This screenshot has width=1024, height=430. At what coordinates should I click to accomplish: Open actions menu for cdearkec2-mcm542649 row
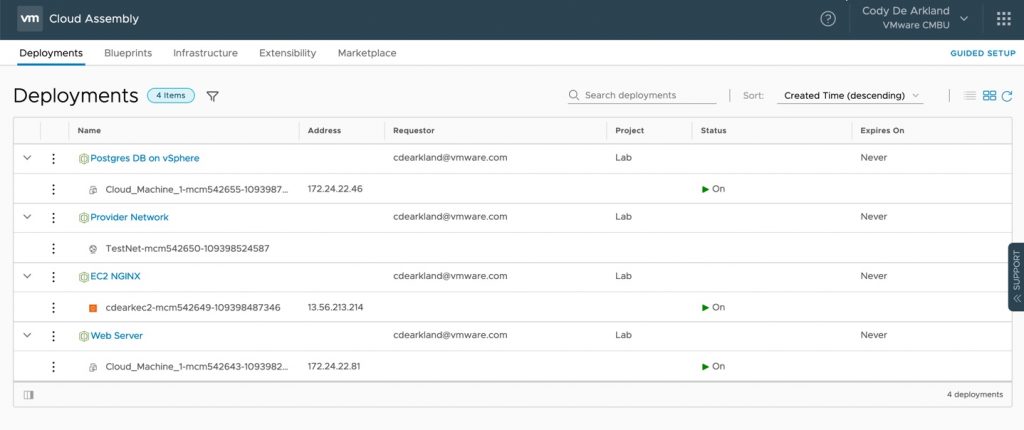click(x=54, y=308)
